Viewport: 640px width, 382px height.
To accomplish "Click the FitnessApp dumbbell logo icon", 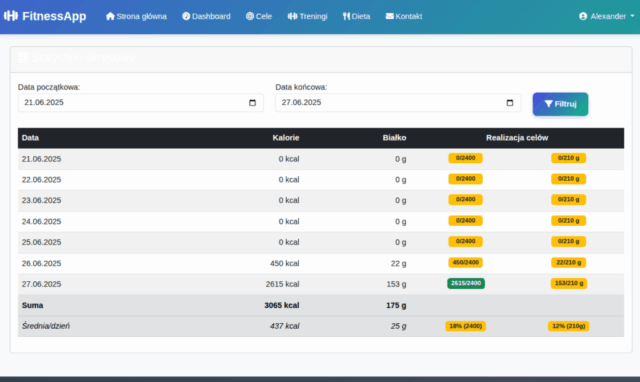I will [11, 16].
